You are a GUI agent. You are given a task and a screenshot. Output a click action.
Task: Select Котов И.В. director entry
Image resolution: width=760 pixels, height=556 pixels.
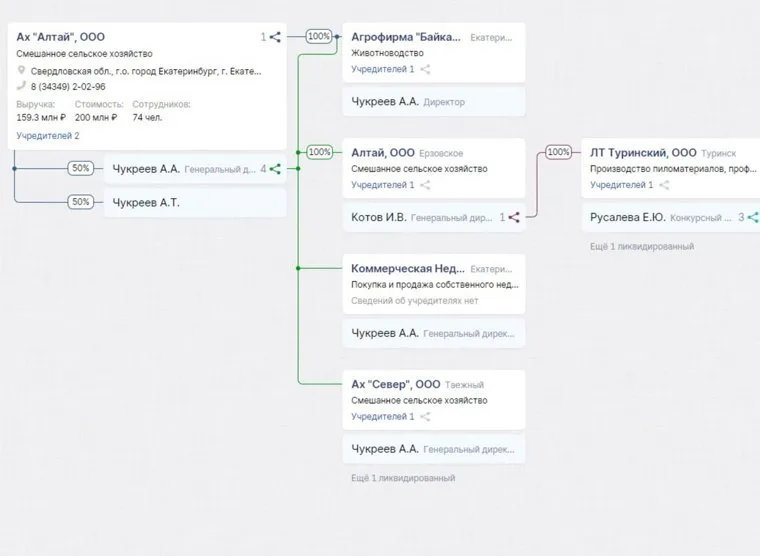tap(379, 216)
